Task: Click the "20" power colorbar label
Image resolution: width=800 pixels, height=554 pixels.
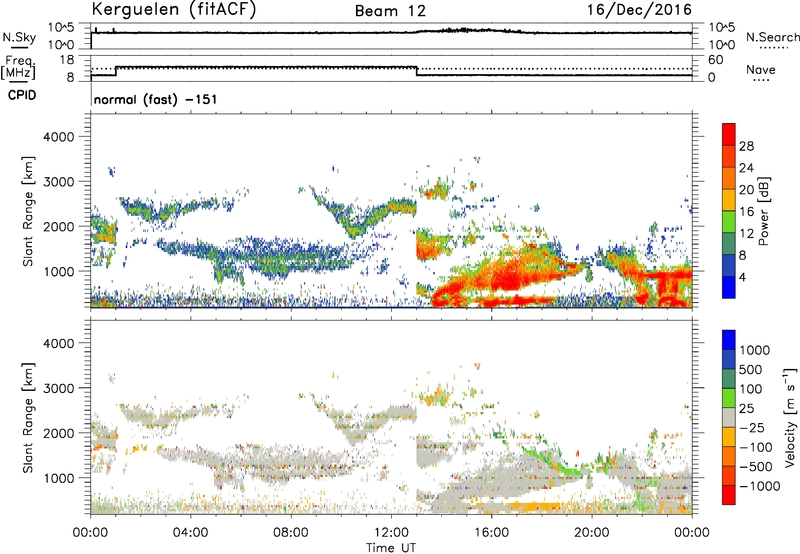Action: click(x=746, y=190)
